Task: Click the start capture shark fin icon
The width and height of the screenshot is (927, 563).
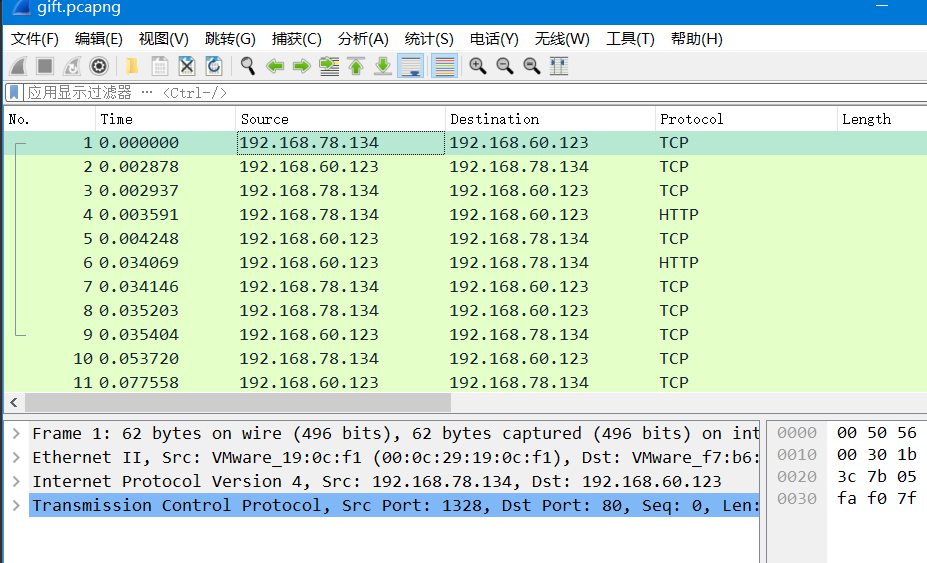Action: coord(18,66)
